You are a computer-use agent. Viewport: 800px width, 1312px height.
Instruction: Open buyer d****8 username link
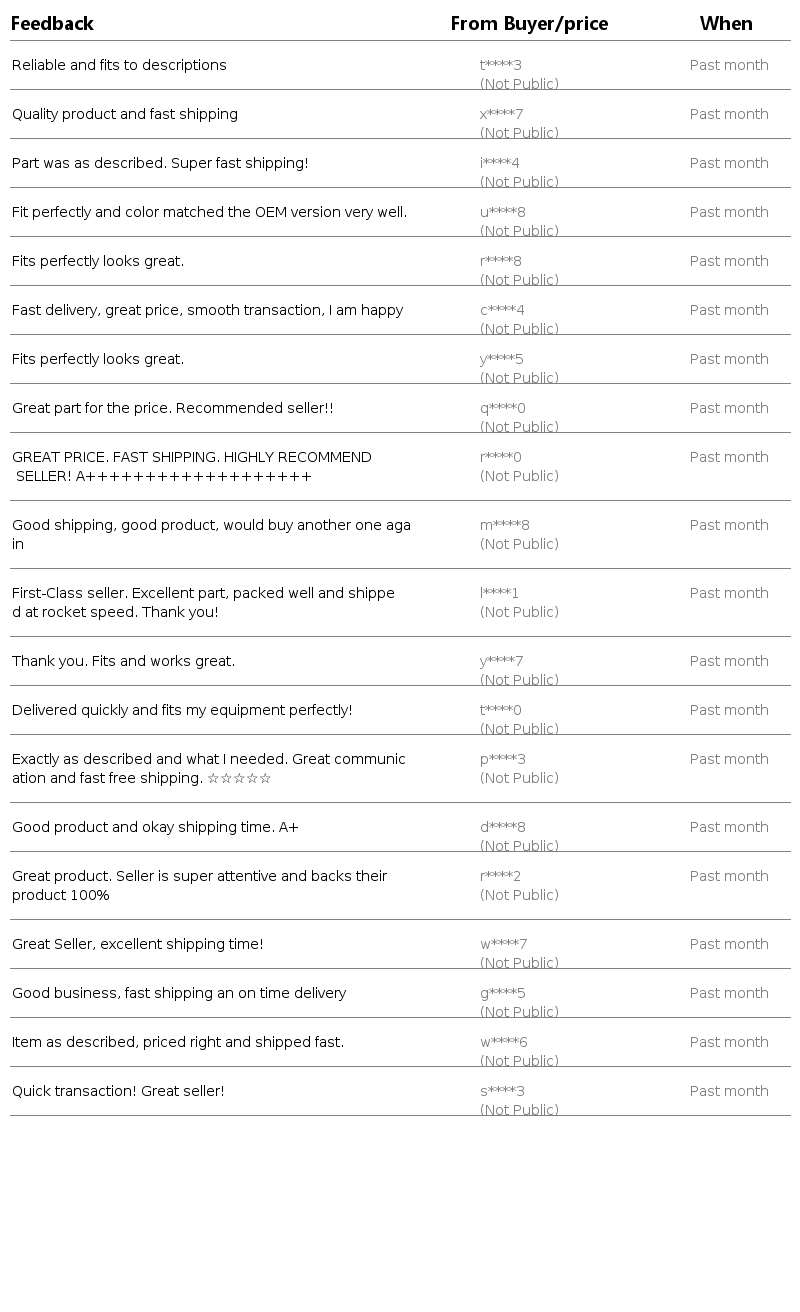click(x=502, y=827)
